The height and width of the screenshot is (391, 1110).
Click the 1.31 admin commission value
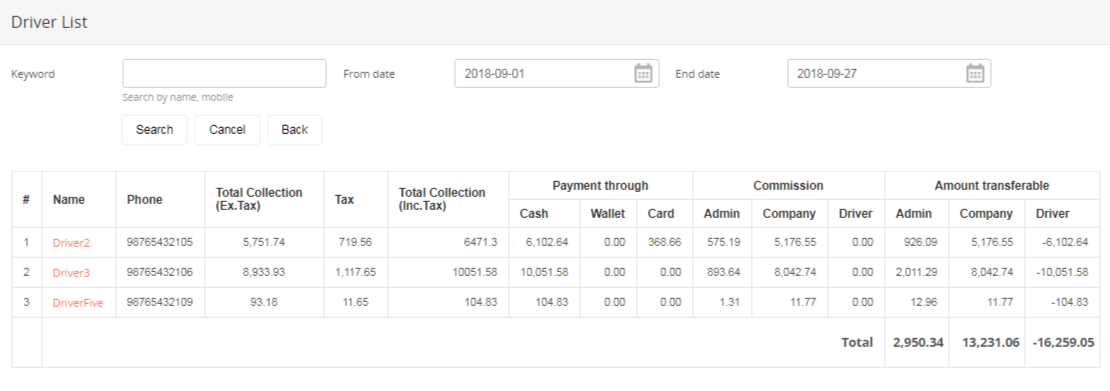(x=729, y=302)
